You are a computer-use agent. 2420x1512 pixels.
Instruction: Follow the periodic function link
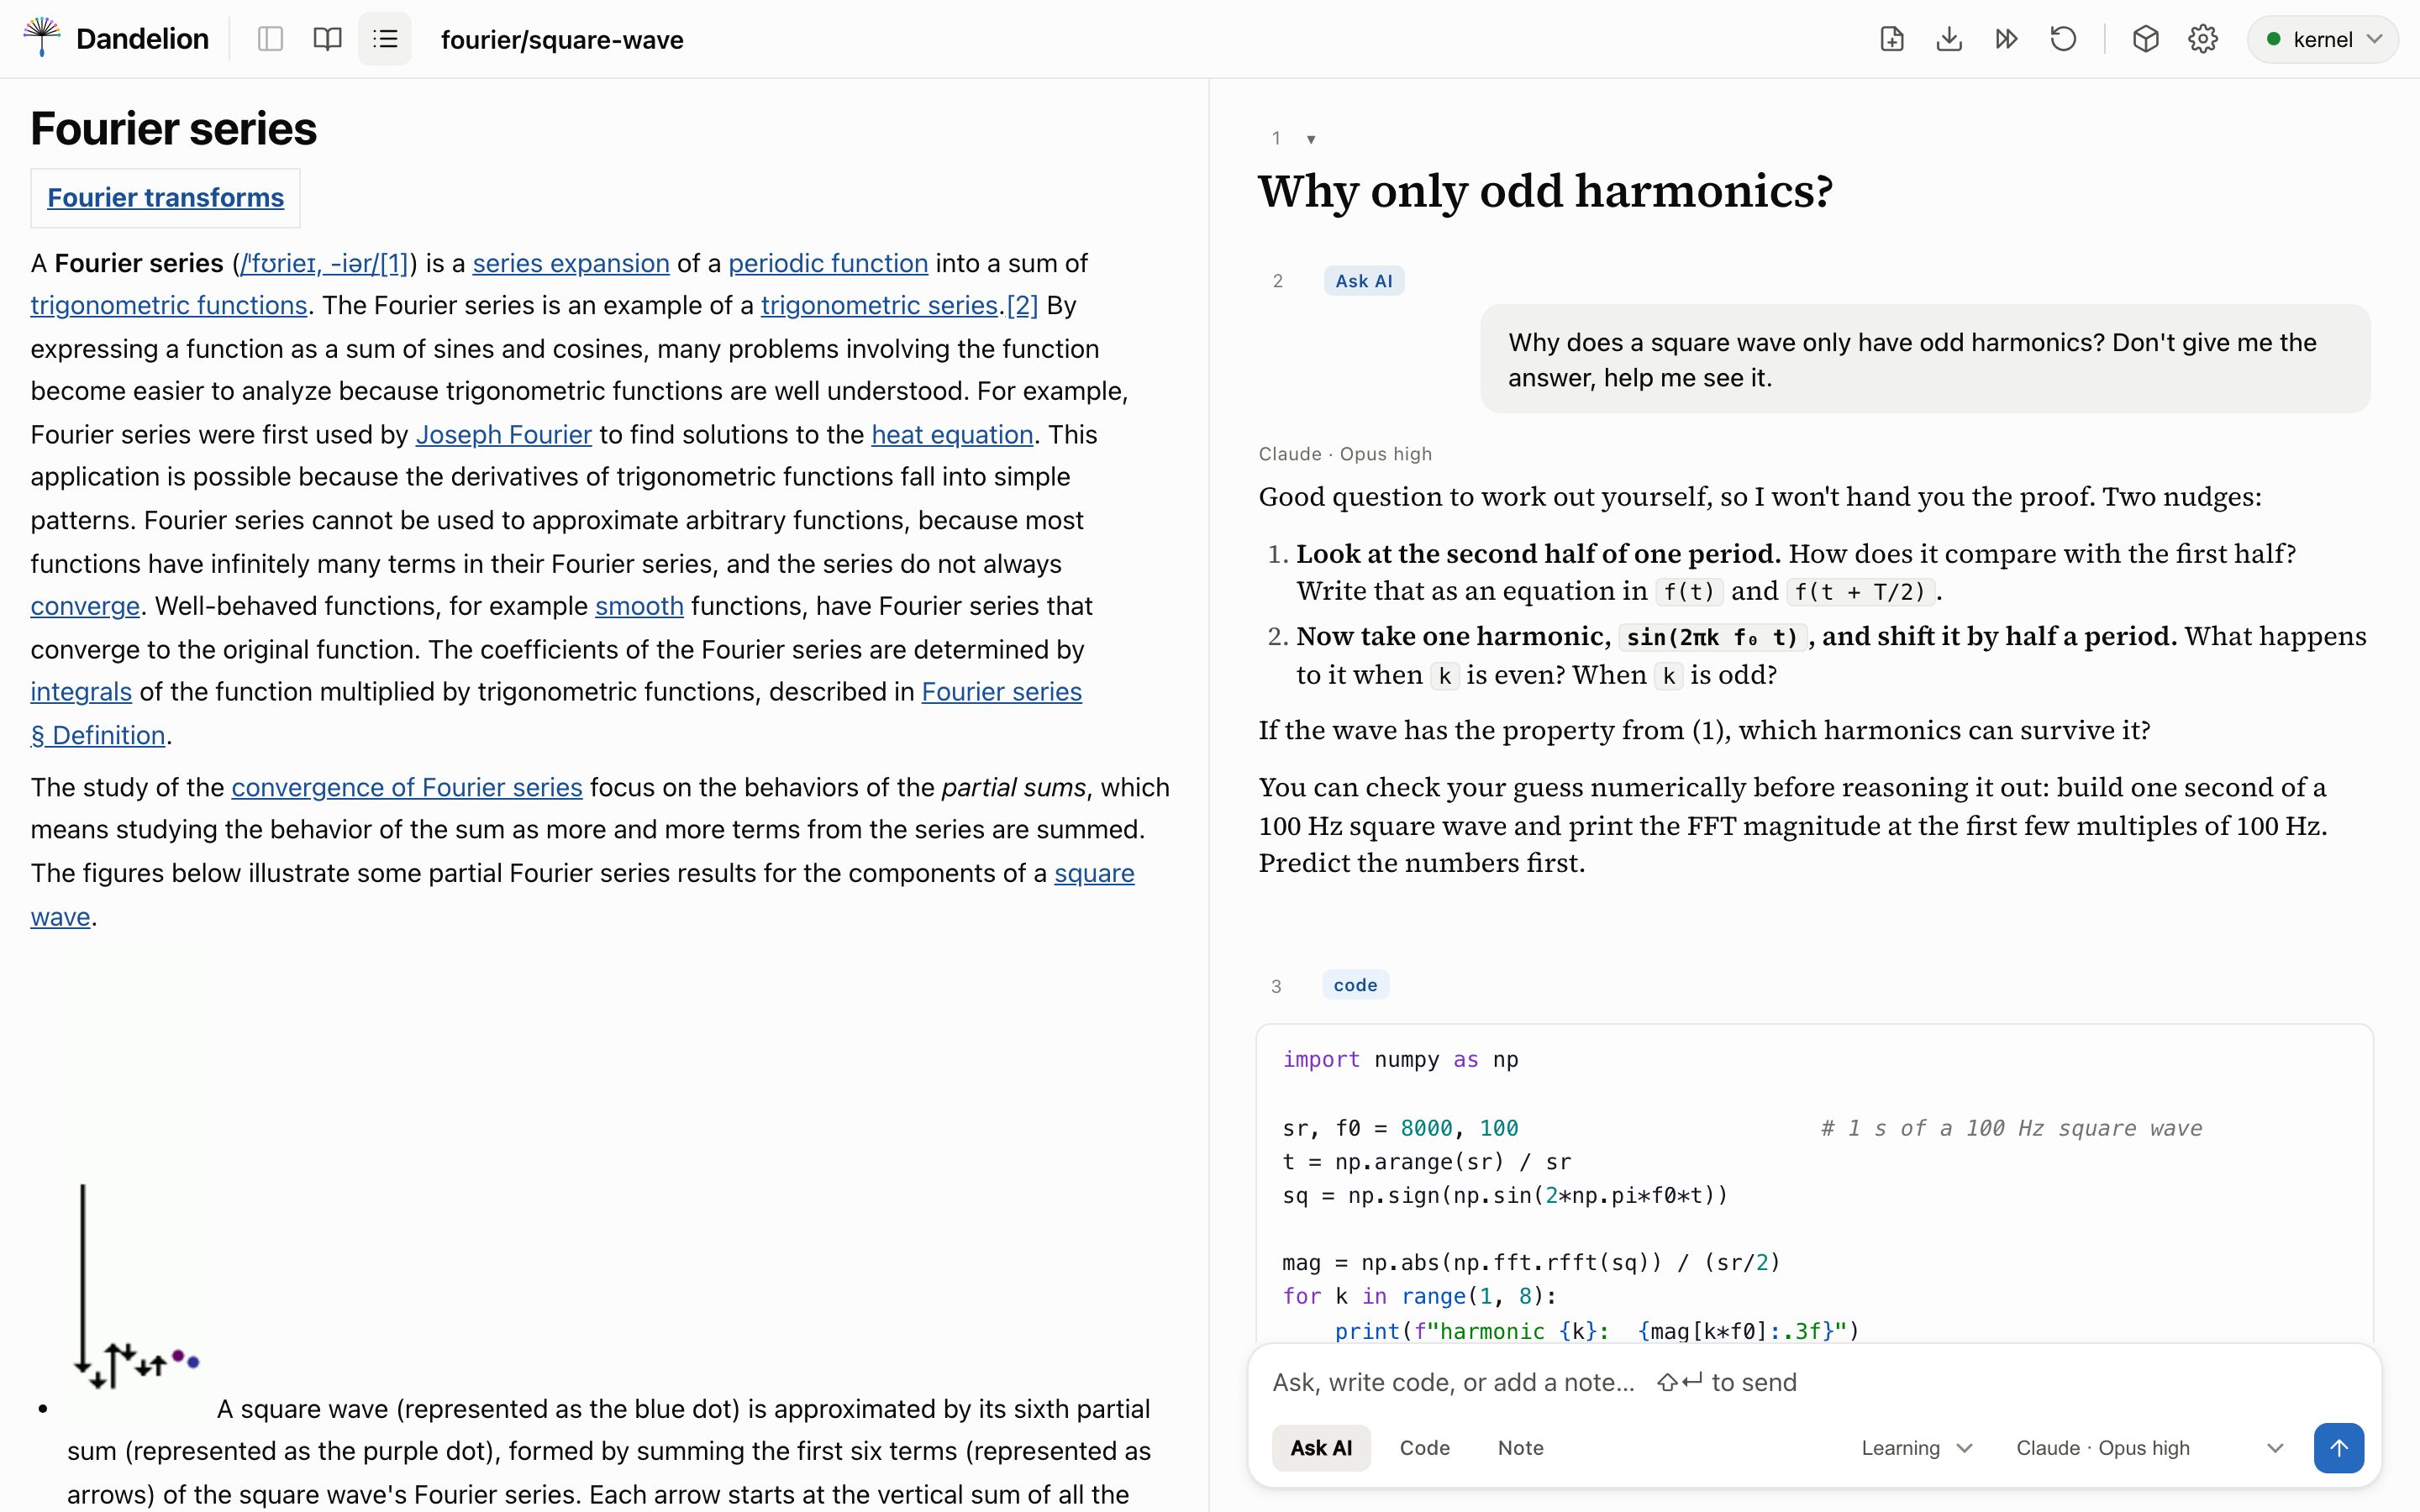click(828, 263)
